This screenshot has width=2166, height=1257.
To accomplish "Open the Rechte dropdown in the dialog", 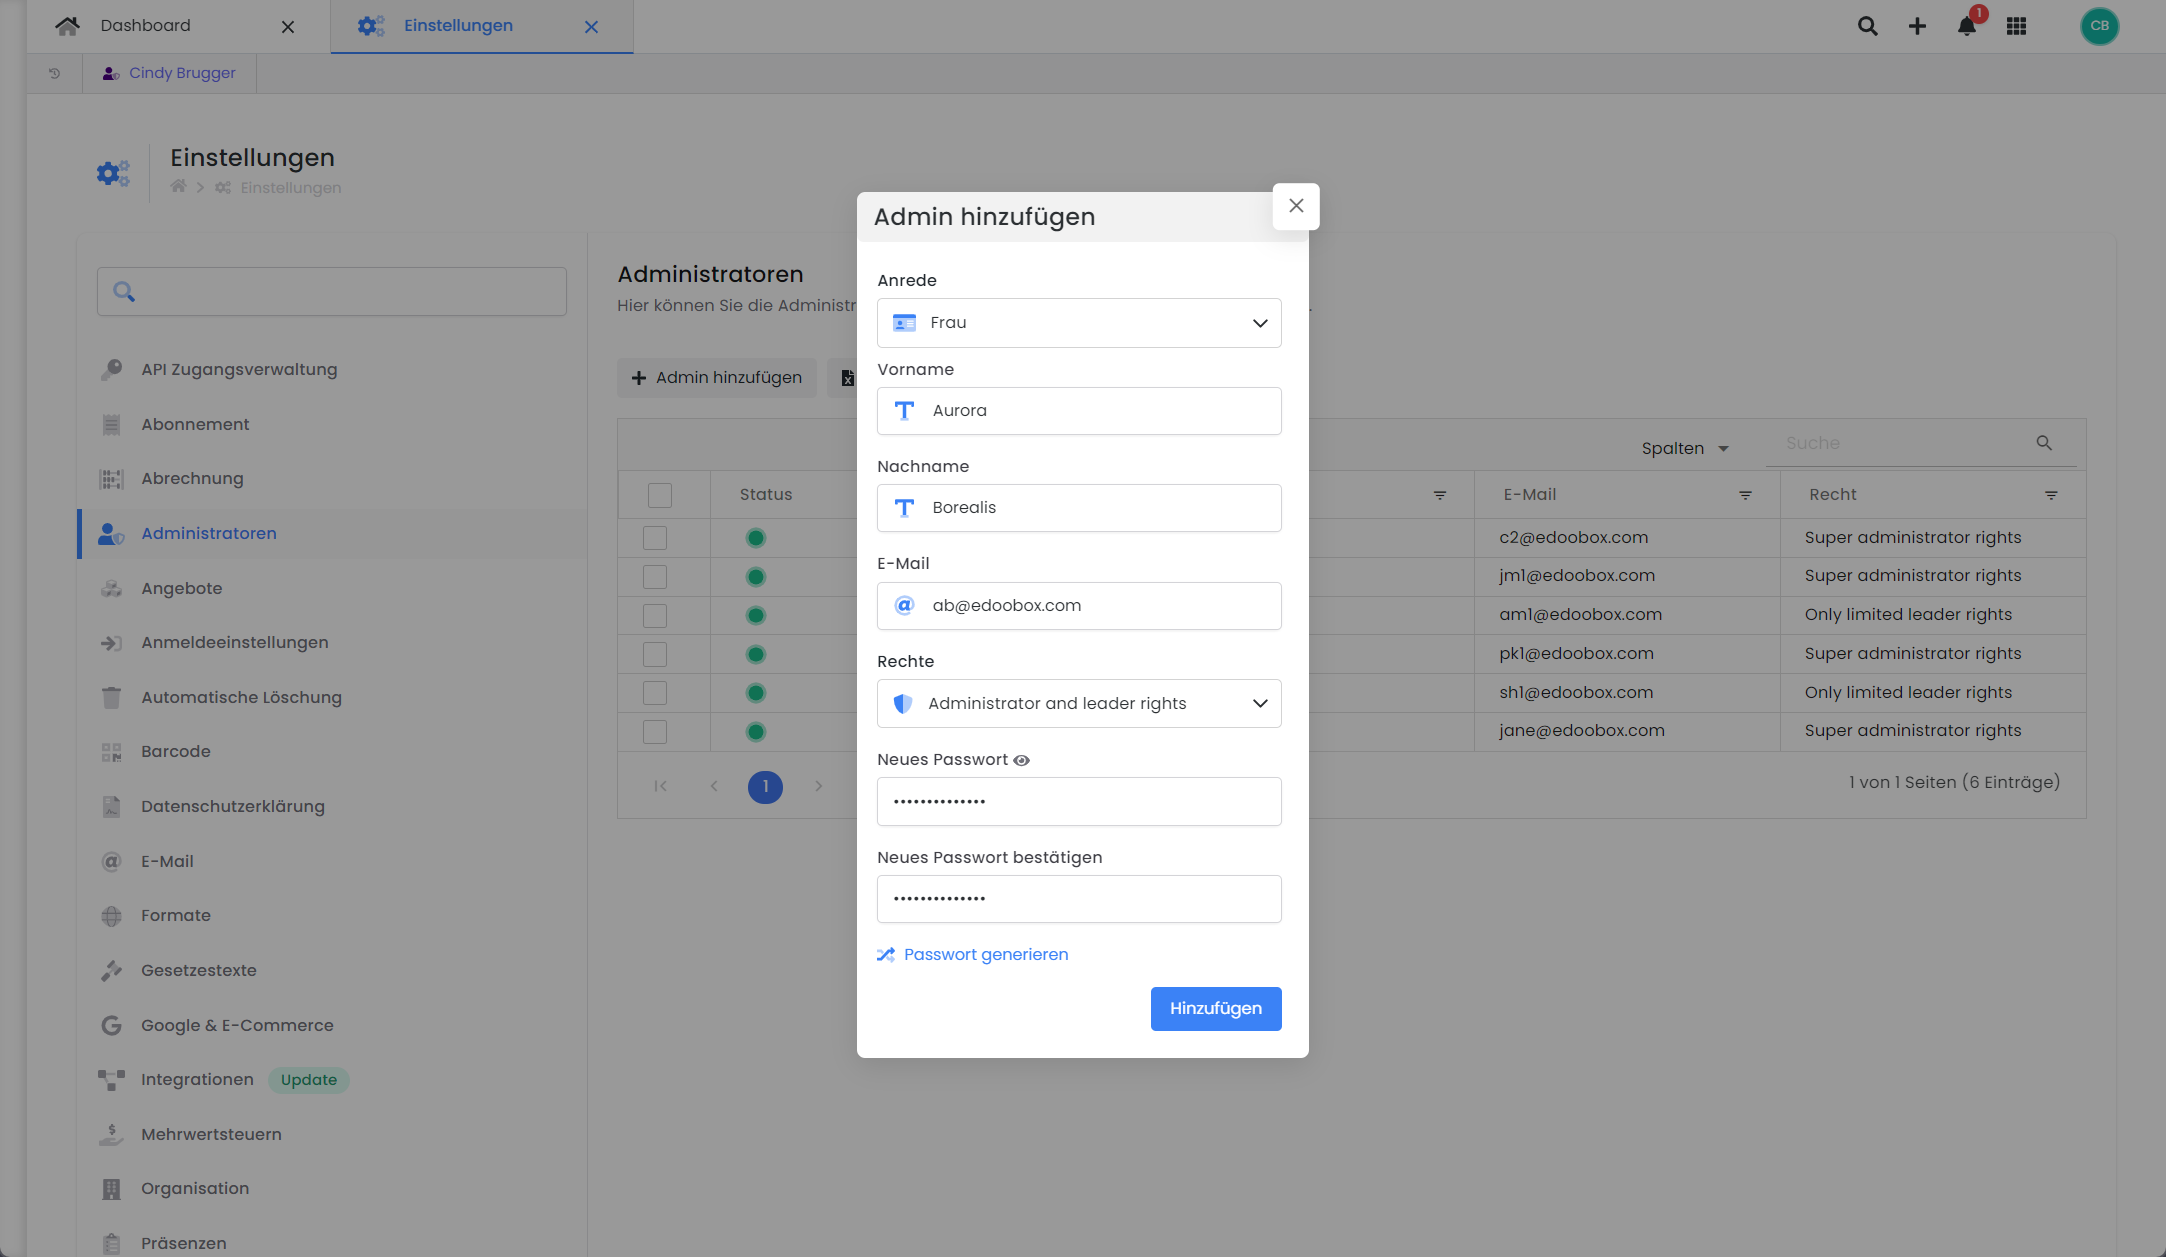I will pos(1078,703).
